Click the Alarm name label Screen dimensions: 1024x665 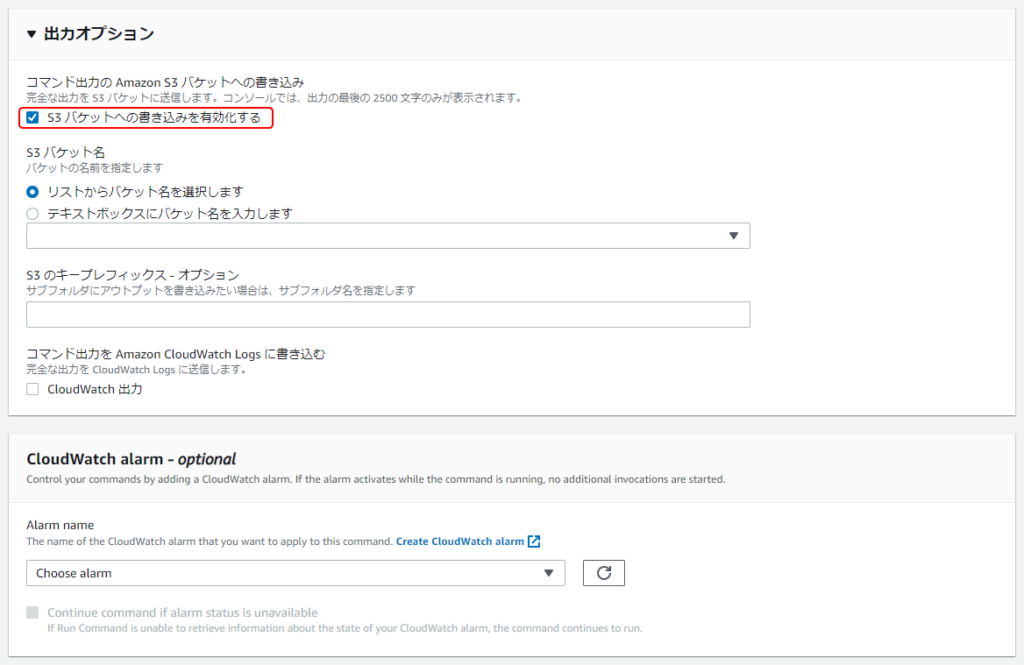[x=60, y=525]
